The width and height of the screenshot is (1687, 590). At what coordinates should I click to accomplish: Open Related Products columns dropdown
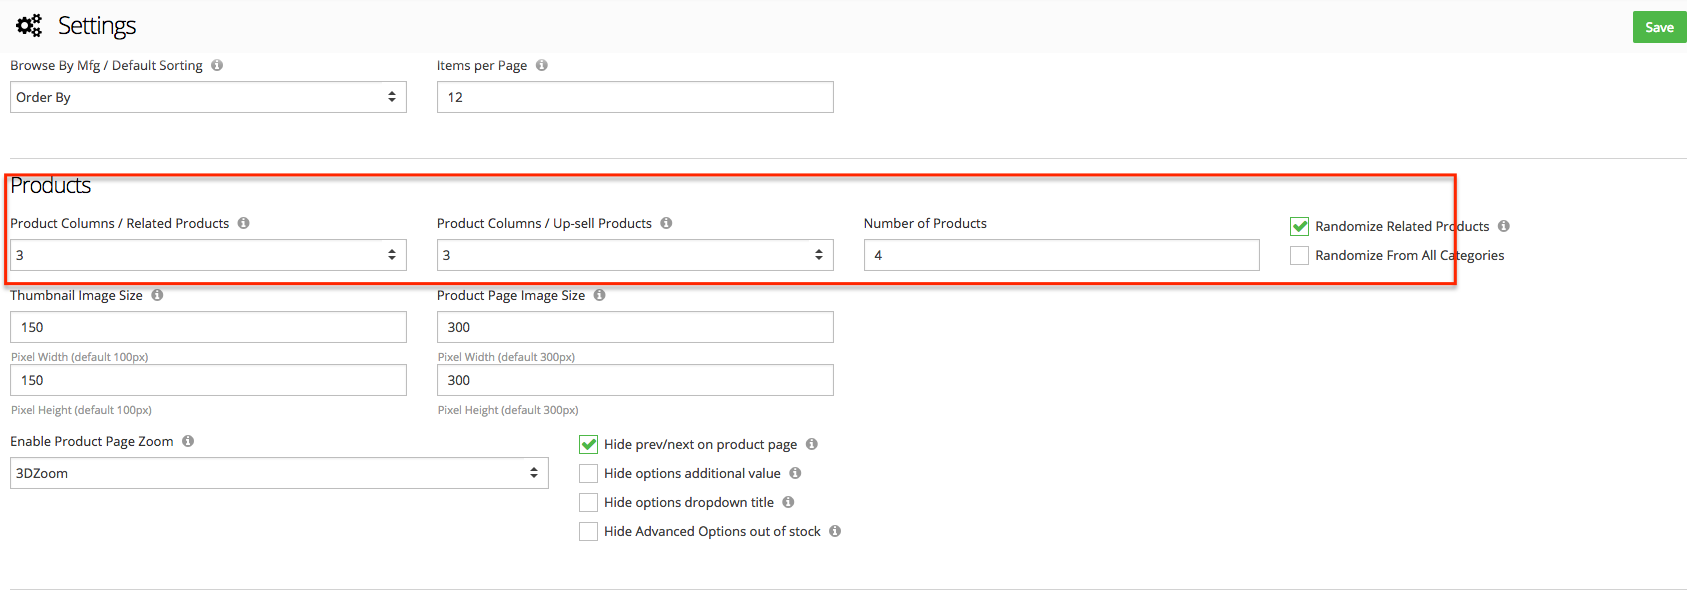click(x=208, y=255)
